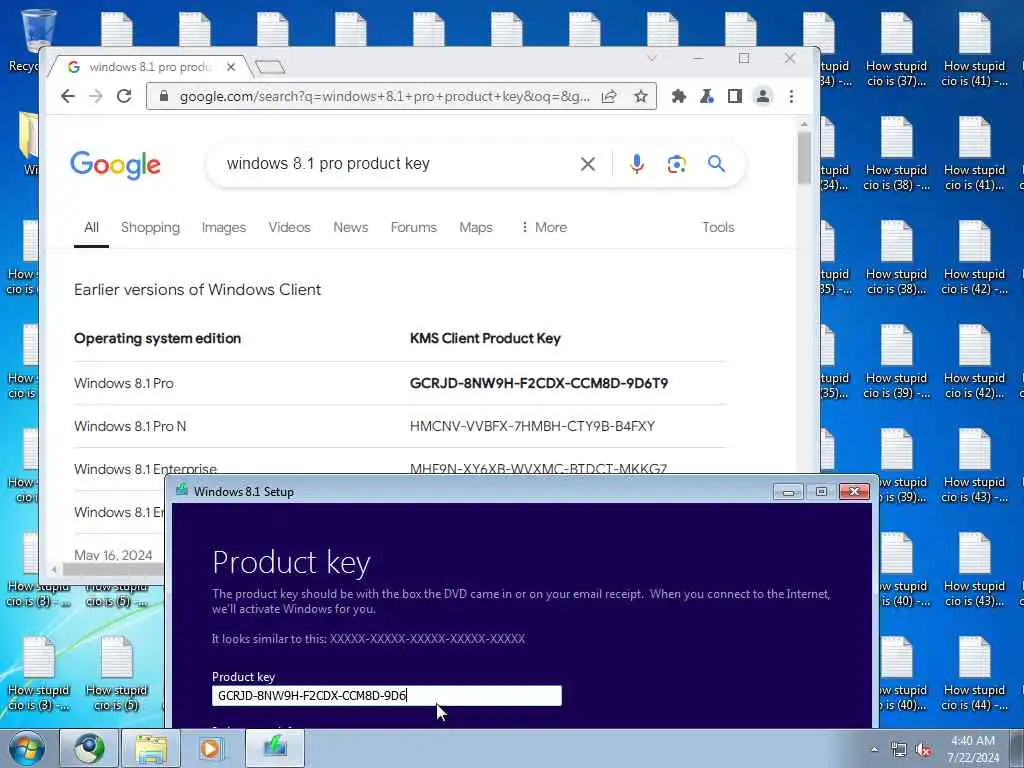Open Chrome three-dot menu

(792, 97)
